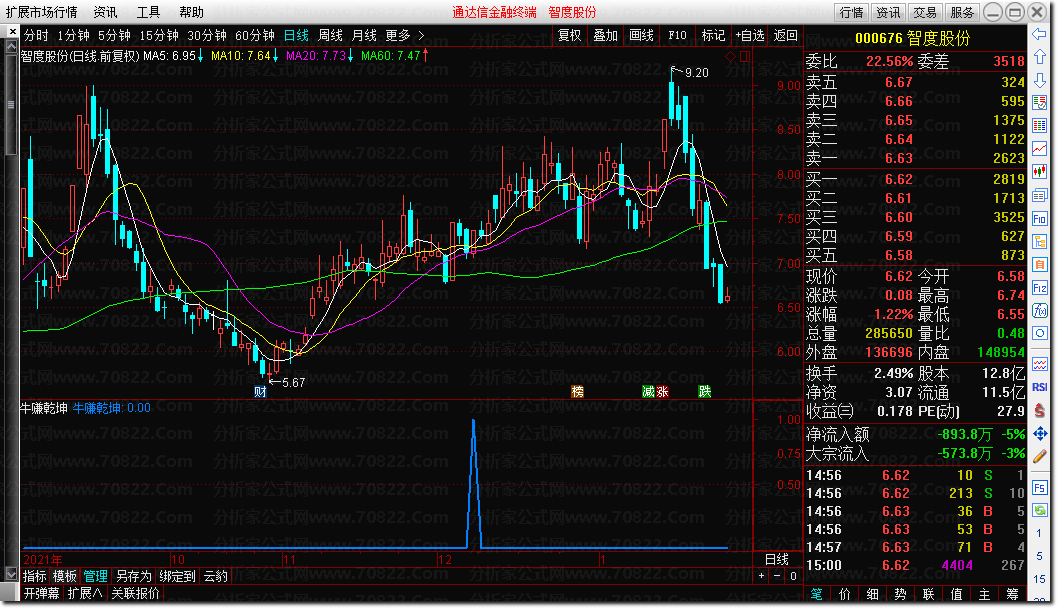
Task: Click the red dollar sign icon
Action: (1039, 411)
